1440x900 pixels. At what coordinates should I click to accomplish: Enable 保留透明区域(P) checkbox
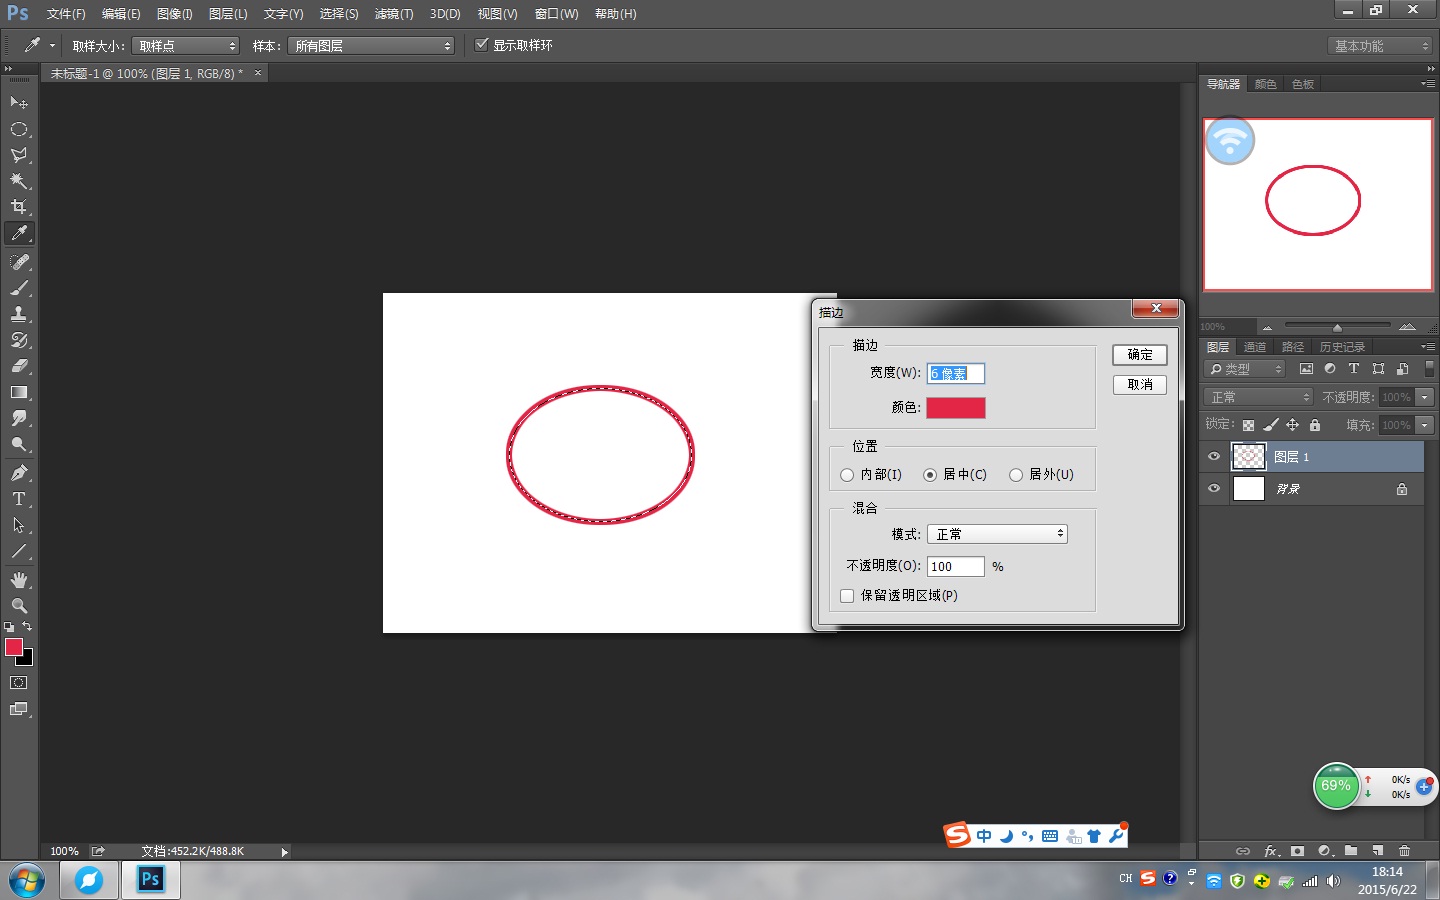point(847,596)
